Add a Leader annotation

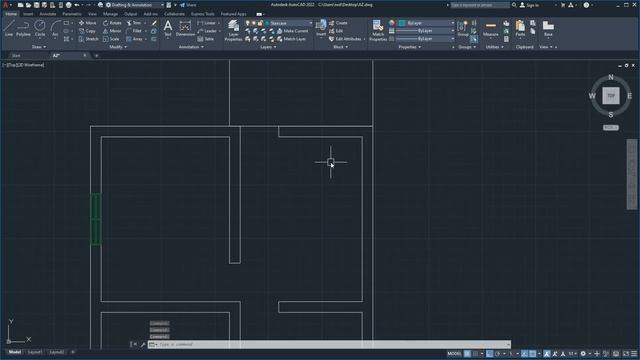pos(207,31)
